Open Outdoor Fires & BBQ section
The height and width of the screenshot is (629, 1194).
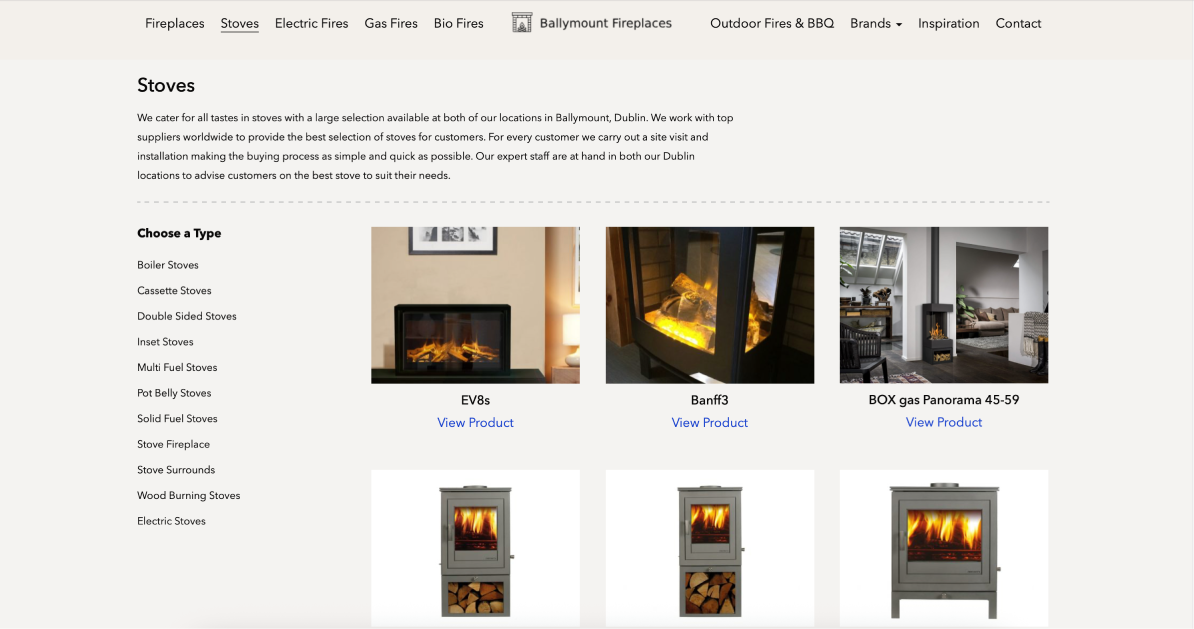coord(772,24)
